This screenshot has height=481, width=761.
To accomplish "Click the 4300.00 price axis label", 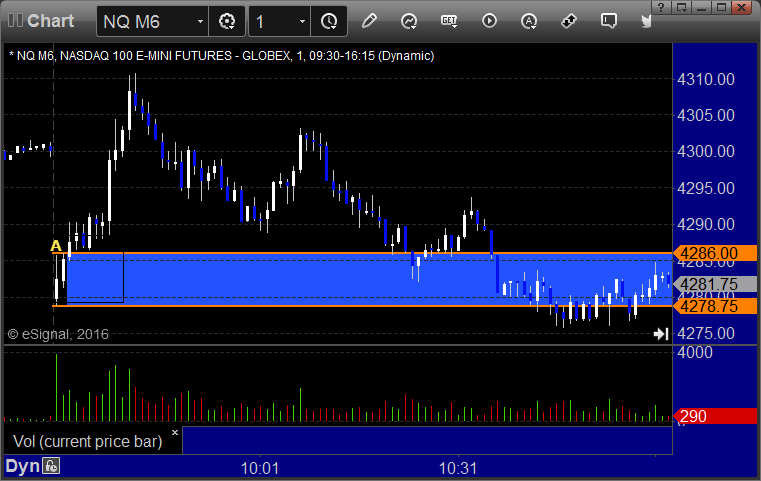I will (706, 151).
